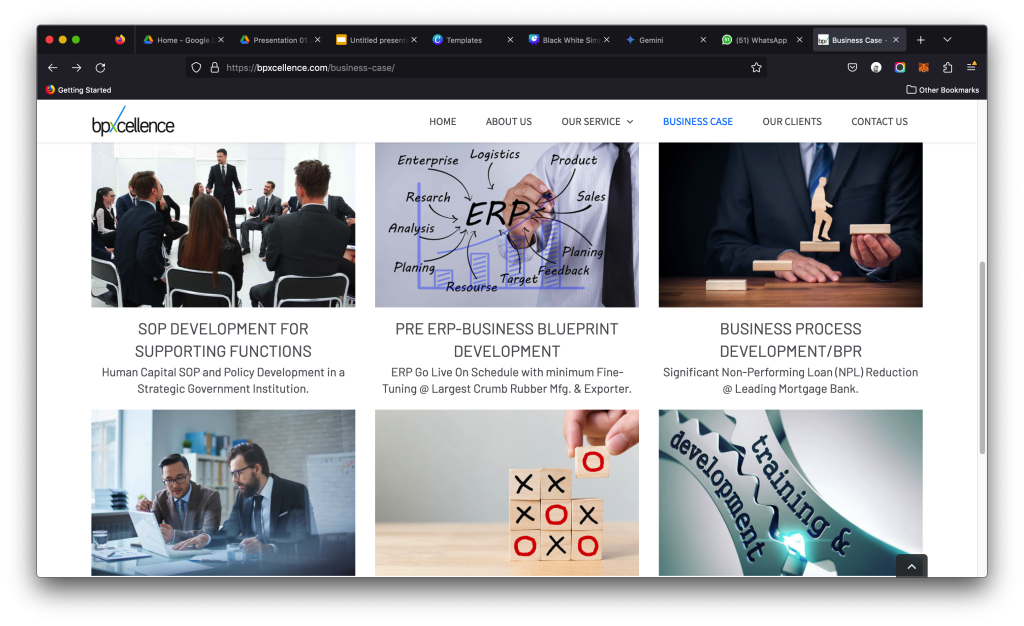
Task: Click the tracking protection shield icon
Action: coord(196,68)
